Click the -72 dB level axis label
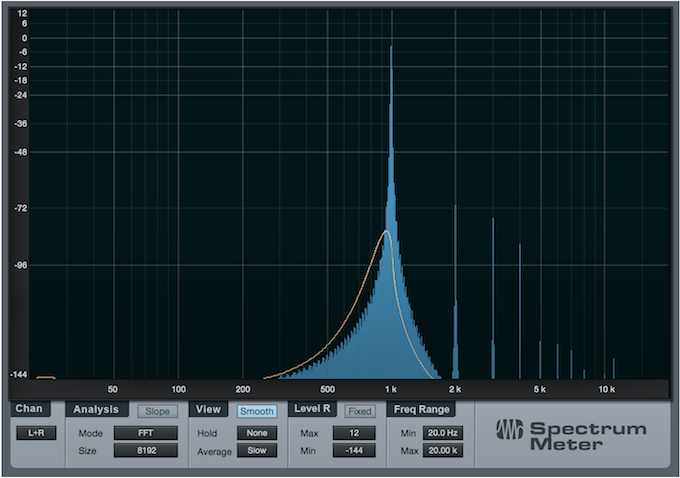 (20, 208)
